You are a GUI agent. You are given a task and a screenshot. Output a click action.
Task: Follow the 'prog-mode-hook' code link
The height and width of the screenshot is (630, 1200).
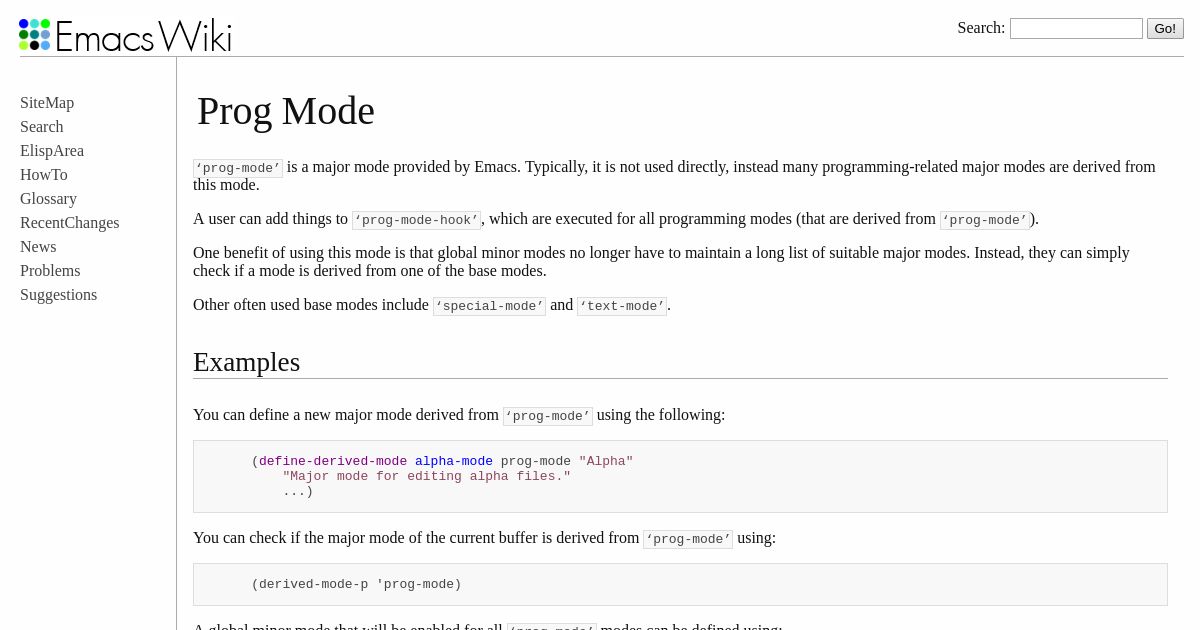(x=417, y=220)
